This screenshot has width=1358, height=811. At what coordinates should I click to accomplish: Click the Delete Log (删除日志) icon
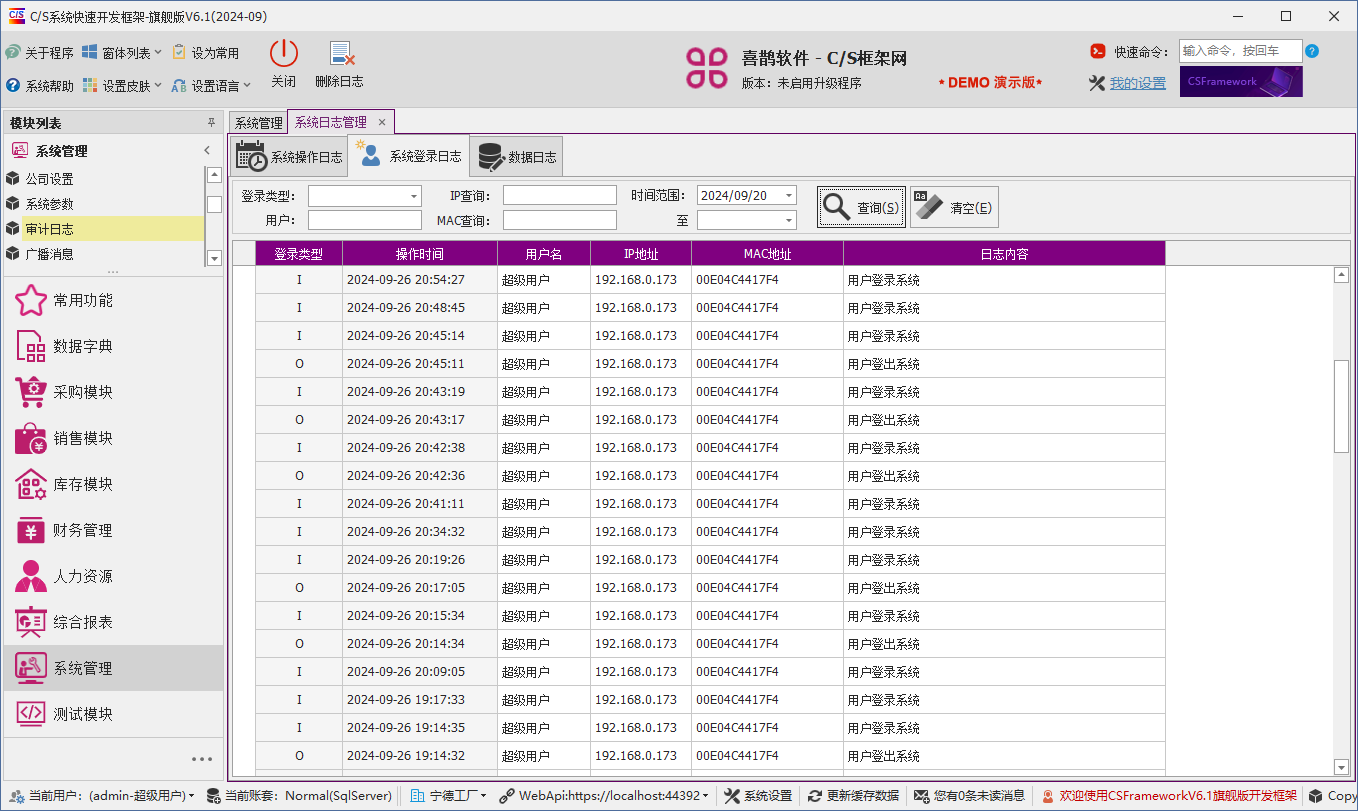[x=342, y=54]
